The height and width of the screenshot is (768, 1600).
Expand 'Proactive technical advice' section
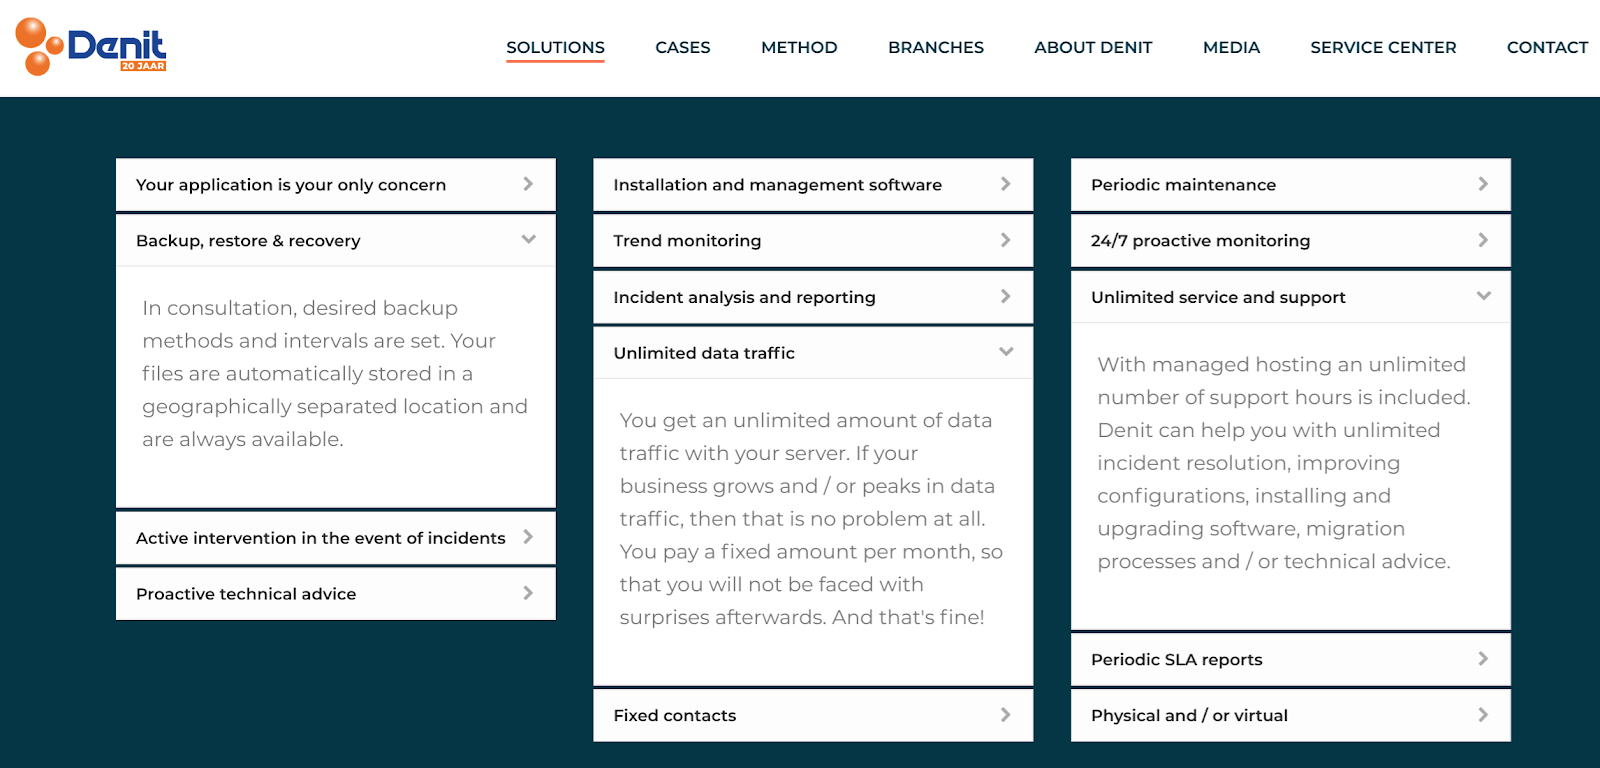pos(336,594)
